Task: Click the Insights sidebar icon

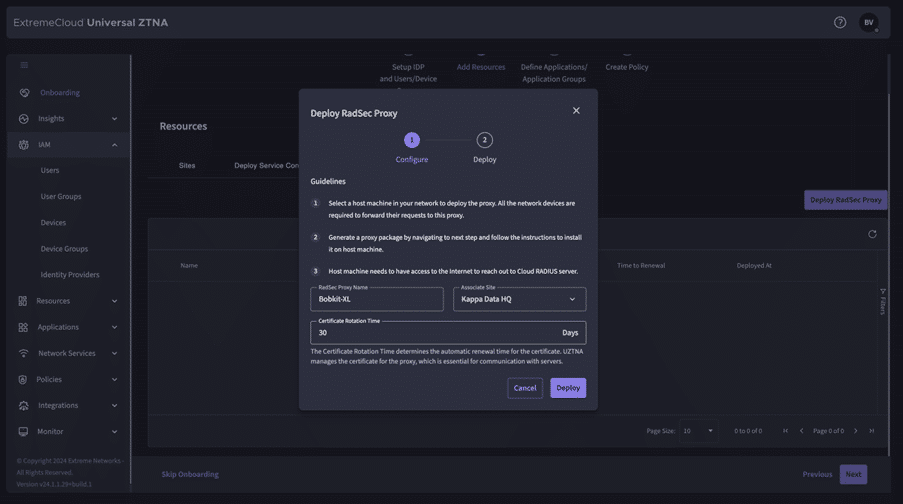Action: click(24, 119)
